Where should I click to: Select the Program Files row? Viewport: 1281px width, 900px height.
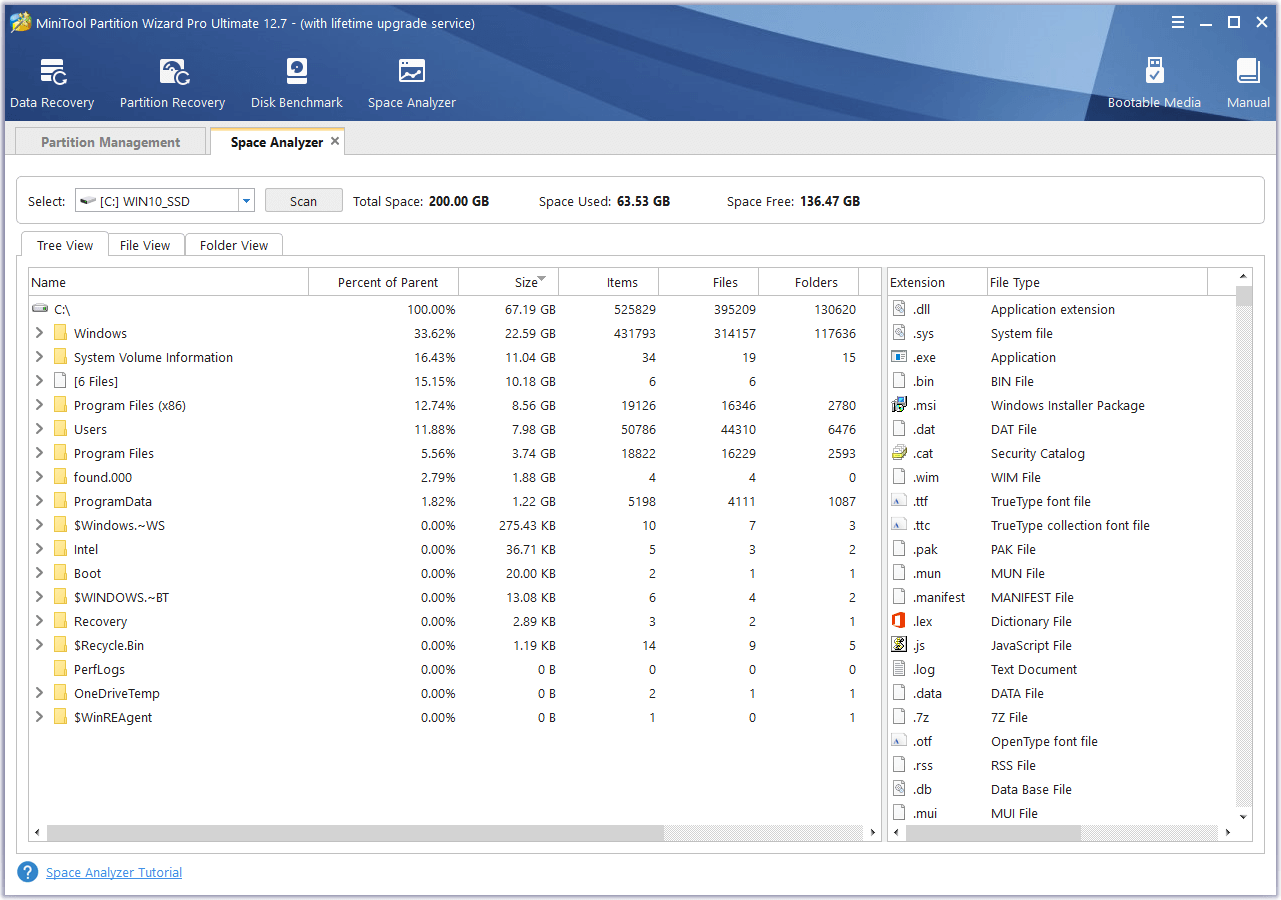click(455, 453)
